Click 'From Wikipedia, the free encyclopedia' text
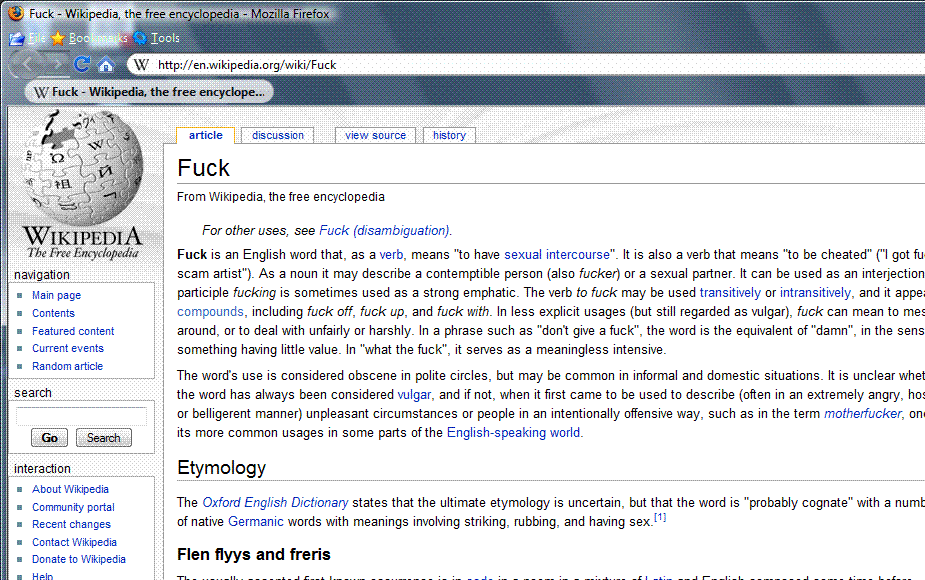The width and height of the screenshot is (925, 580). [x=281, y=197]
